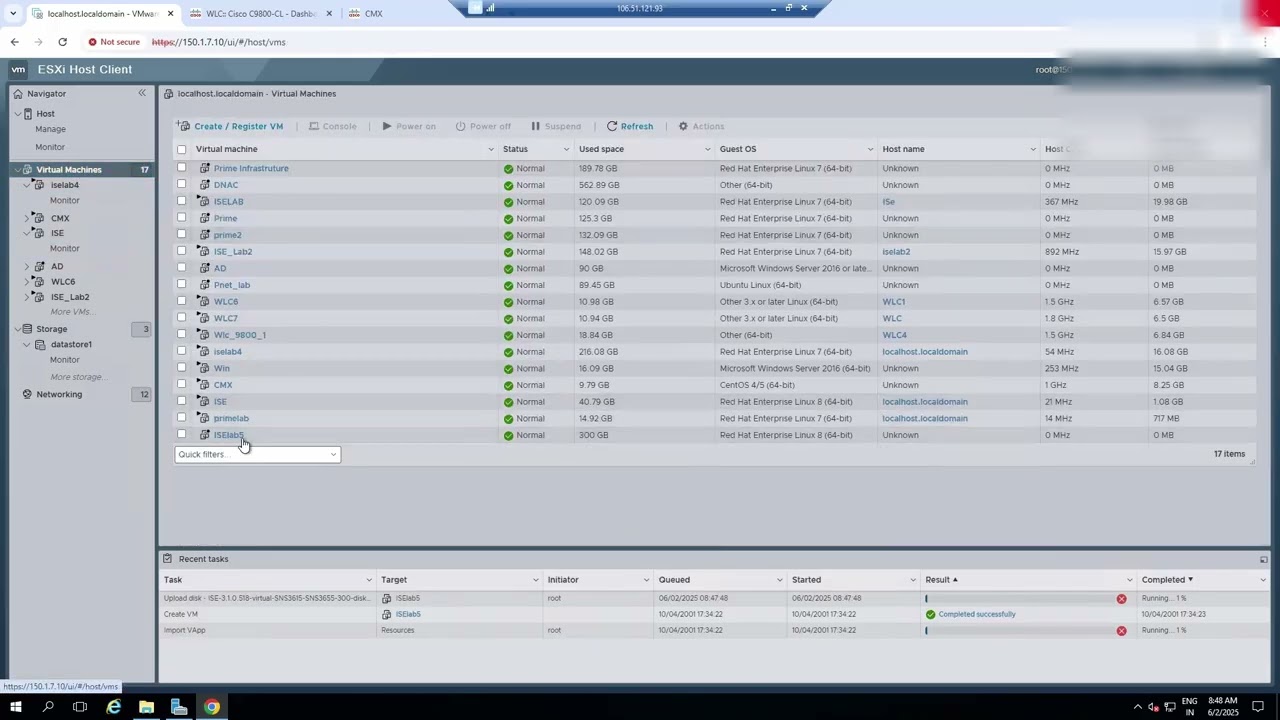1280x720 pixels.
Task: Check the box for Win VM
Action: pyautogui.click(x=181, y=368)
